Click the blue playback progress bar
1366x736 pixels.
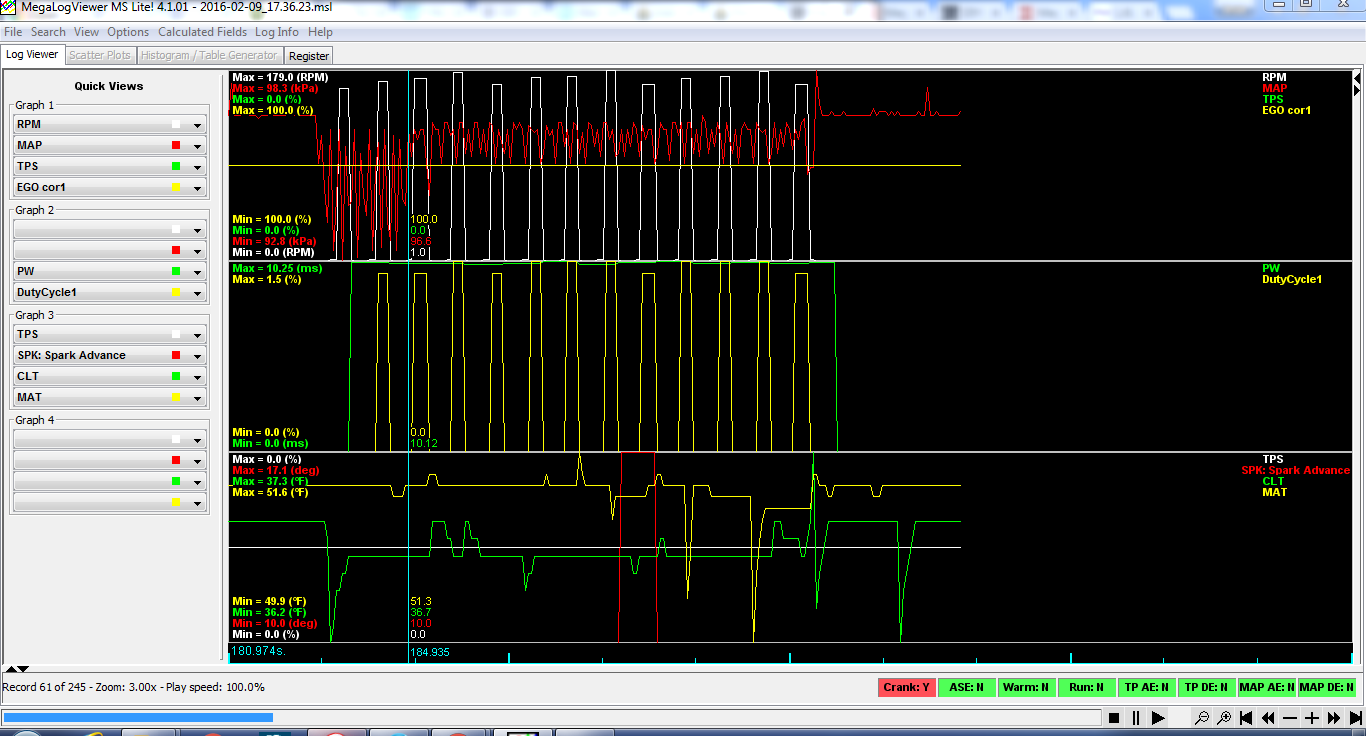click(138, 716)
